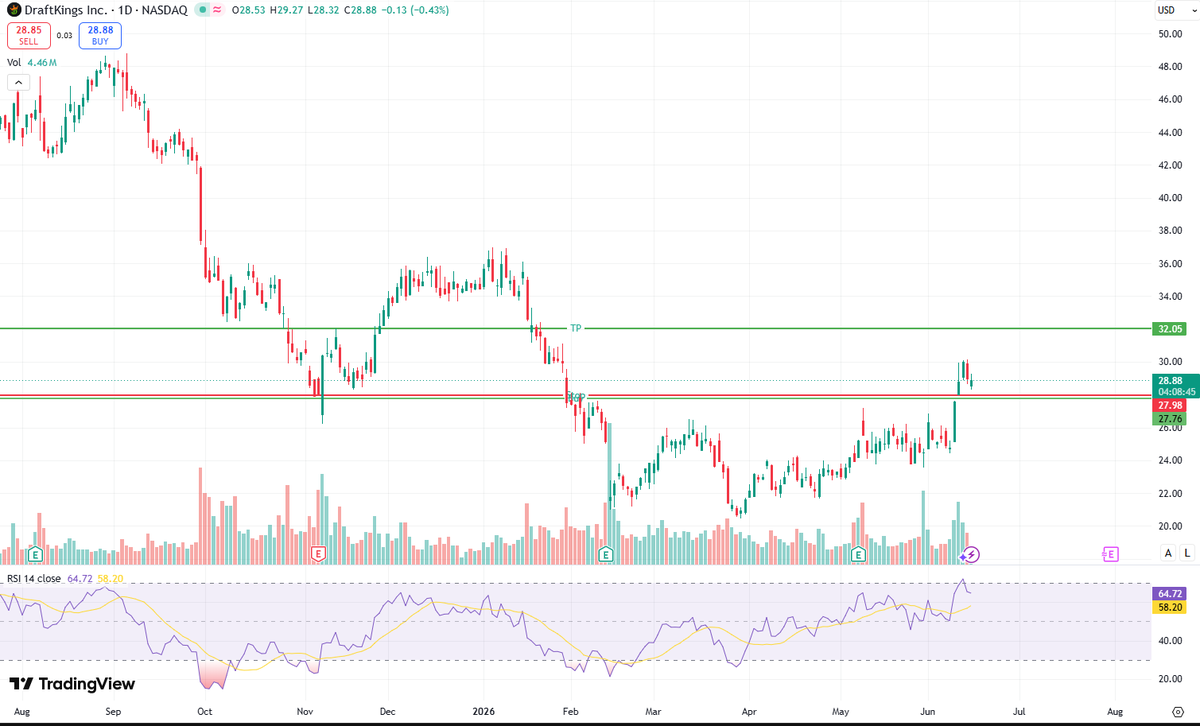Select the RSI 14 close indicator legend

coord(34,578)
